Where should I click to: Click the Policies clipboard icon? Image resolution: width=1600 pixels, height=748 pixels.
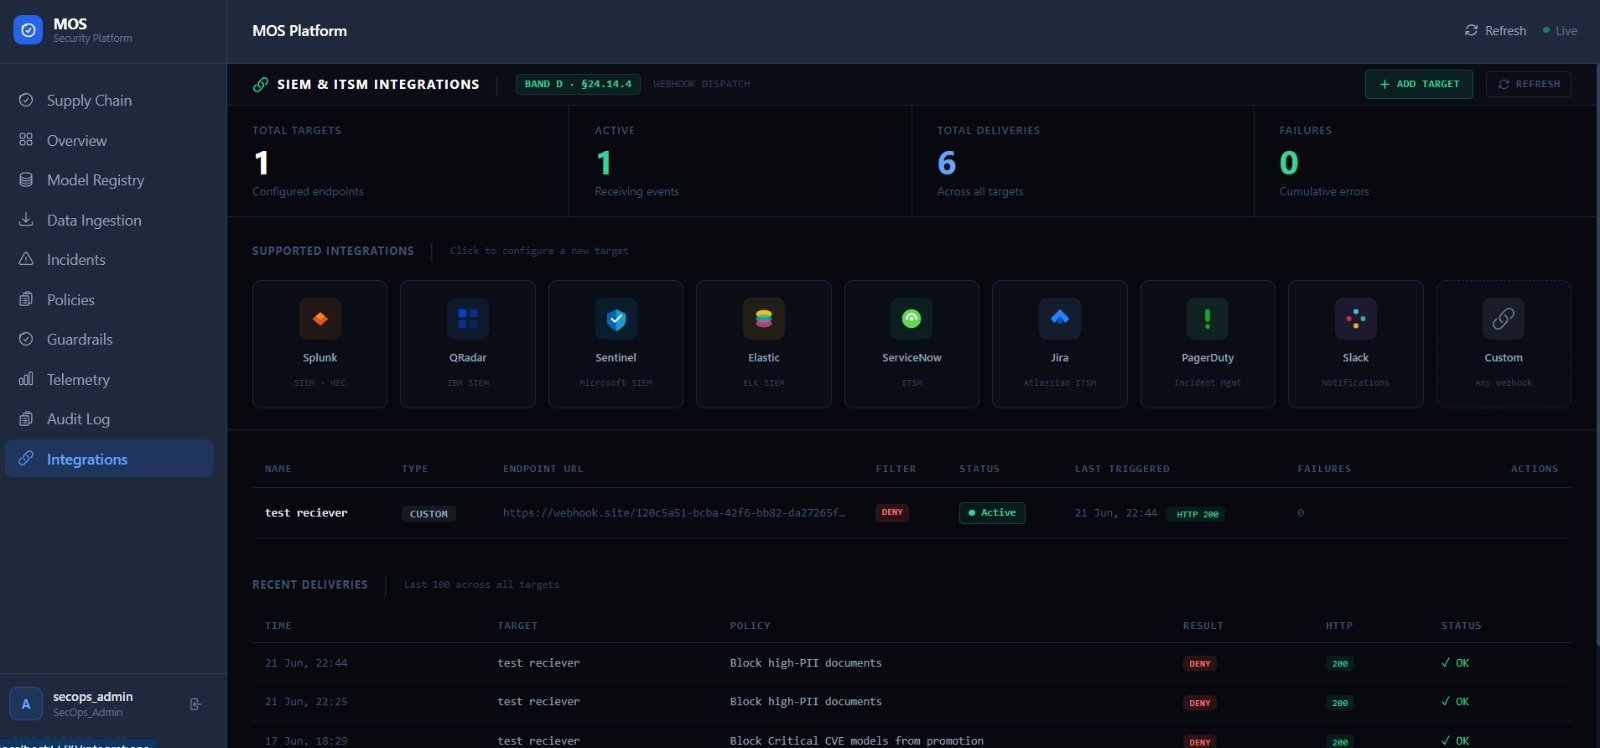[26, 299]
